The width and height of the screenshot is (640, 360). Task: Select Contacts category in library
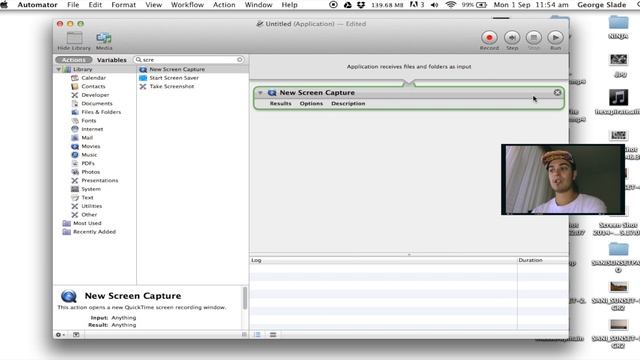coord(93,86)
